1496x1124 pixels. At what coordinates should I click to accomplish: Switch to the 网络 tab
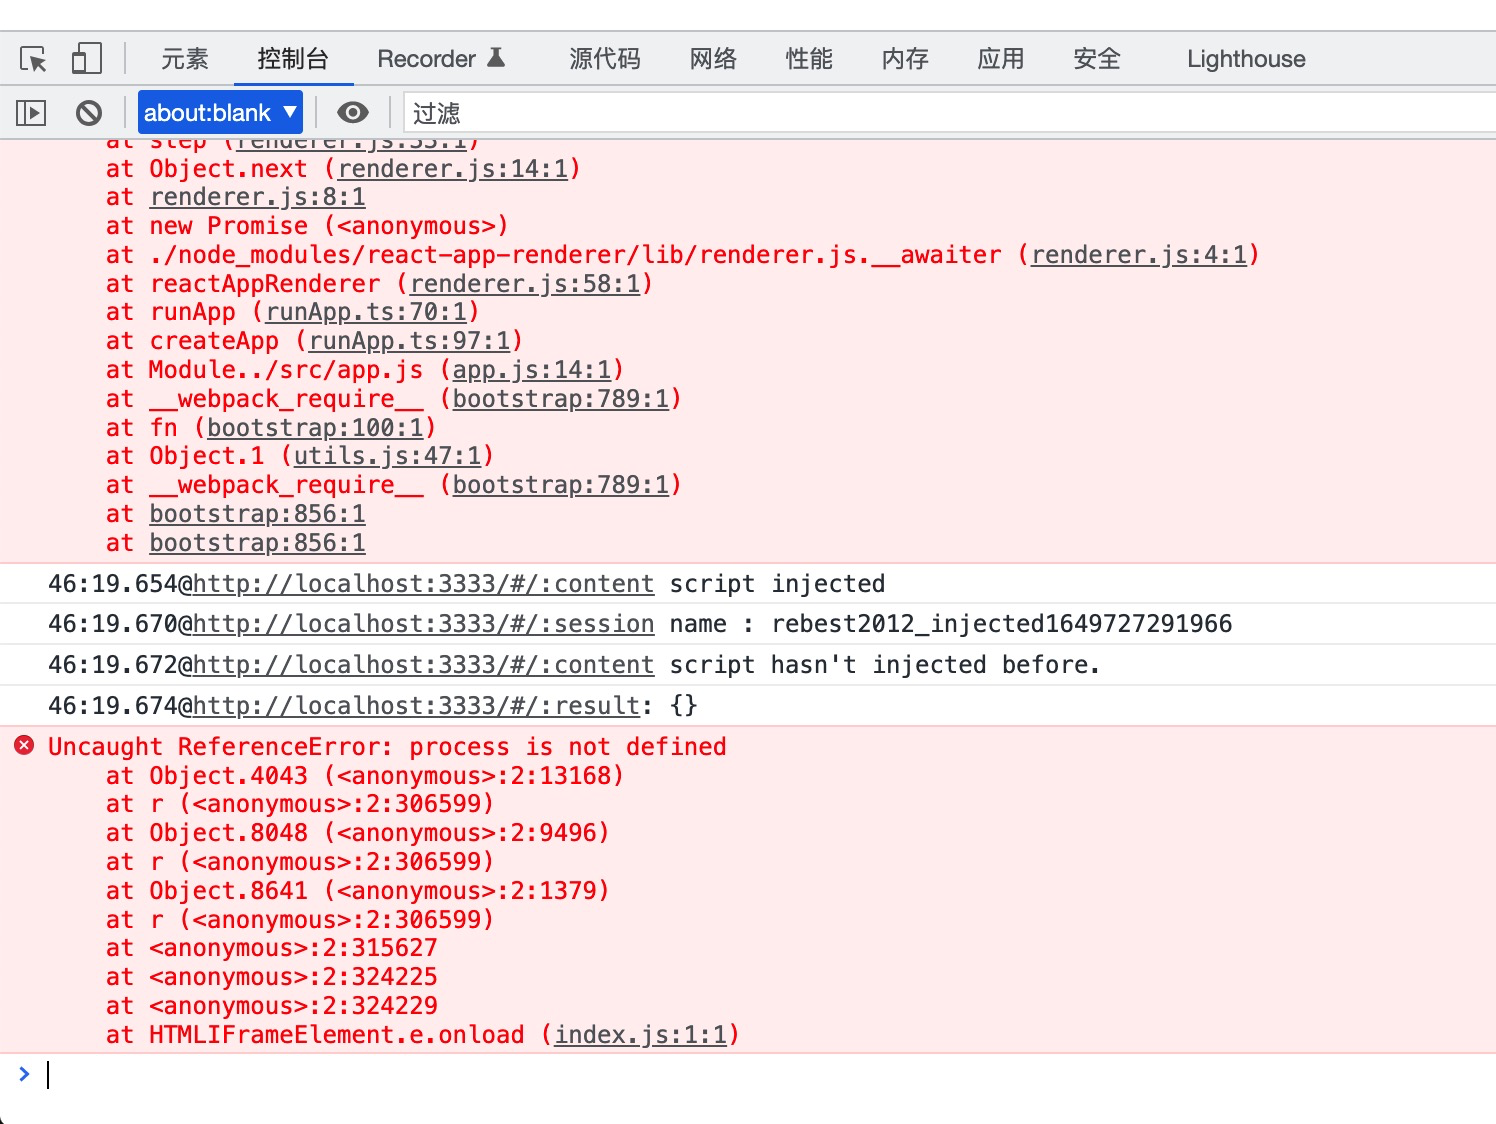[712, 59]
